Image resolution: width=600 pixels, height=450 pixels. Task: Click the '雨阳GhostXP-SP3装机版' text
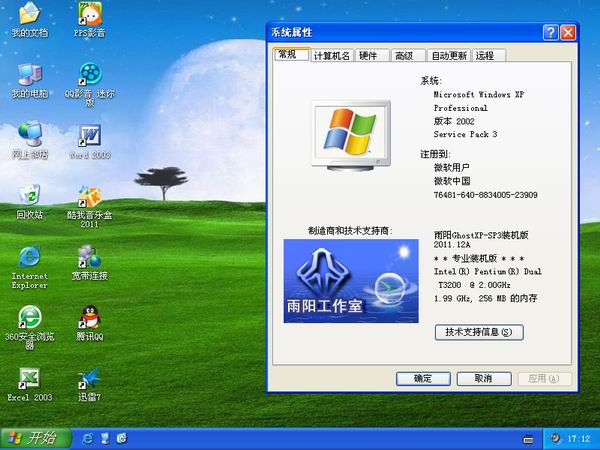tap(481, 235)
